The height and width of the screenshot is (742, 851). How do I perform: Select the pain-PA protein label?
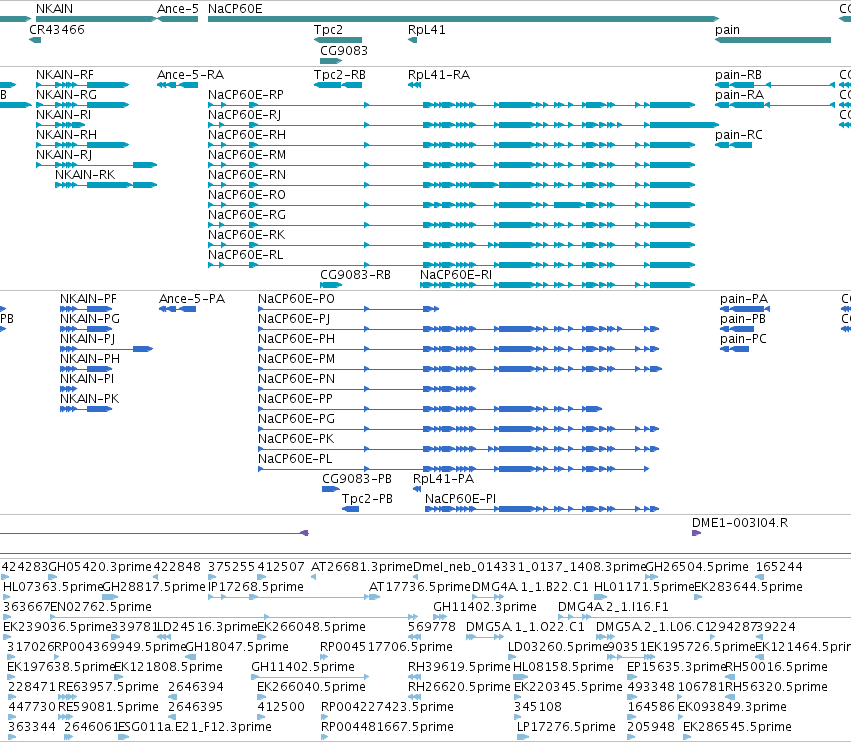(744, 299)
